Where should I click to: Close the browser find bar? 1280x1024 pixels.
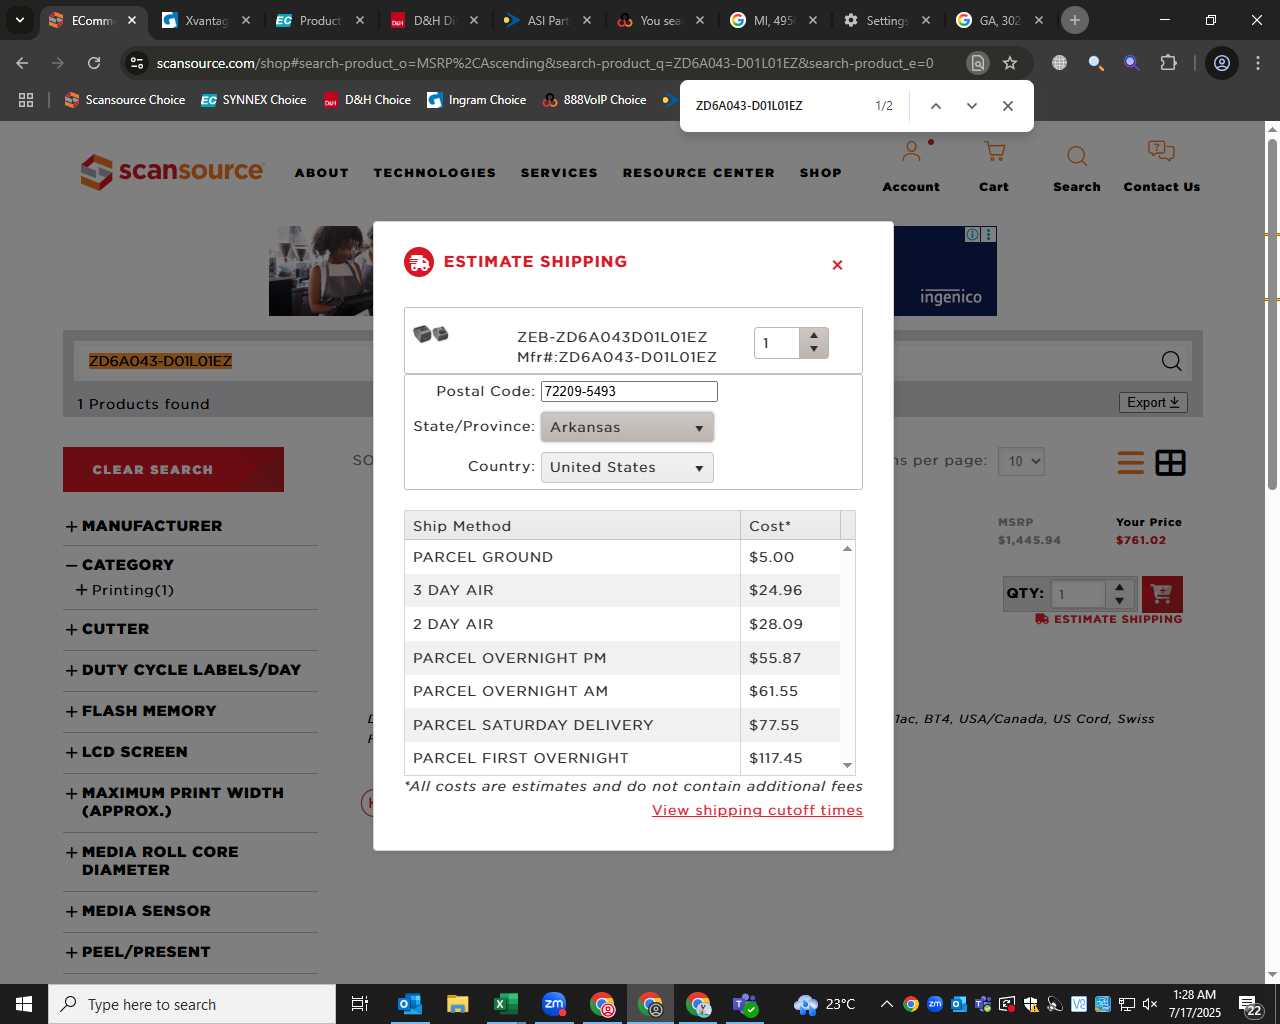(x=1008, y=106)
